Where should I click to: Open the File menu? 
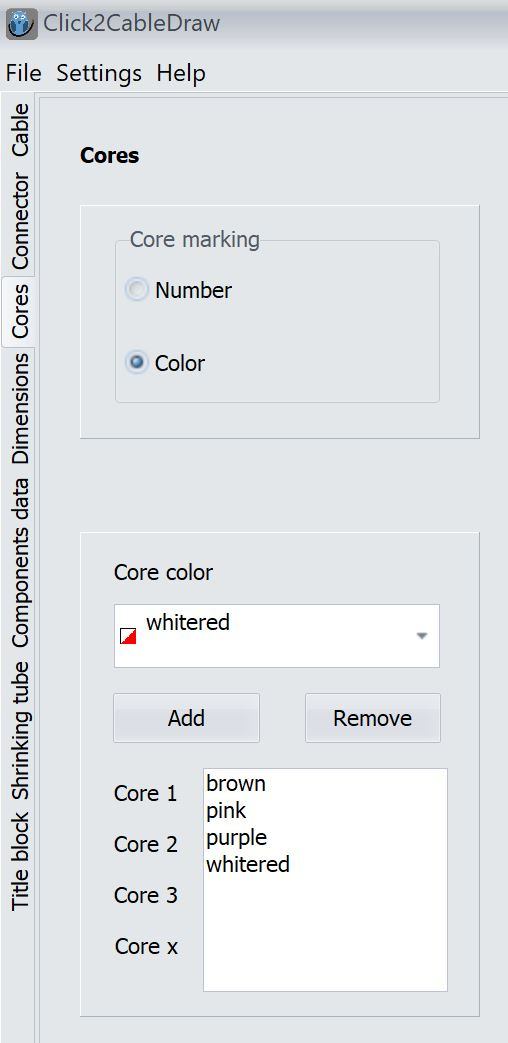[x=23, y=73]
